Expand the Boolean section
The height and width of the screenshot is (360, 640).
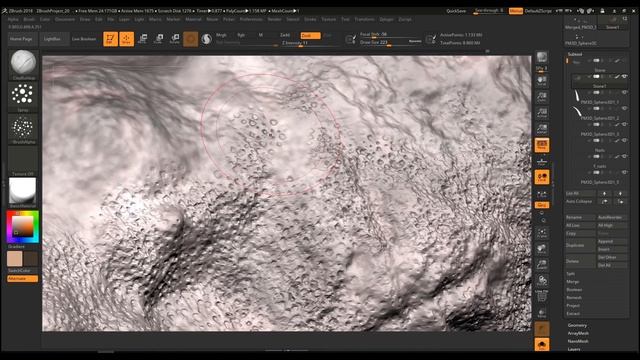[574, 290]
